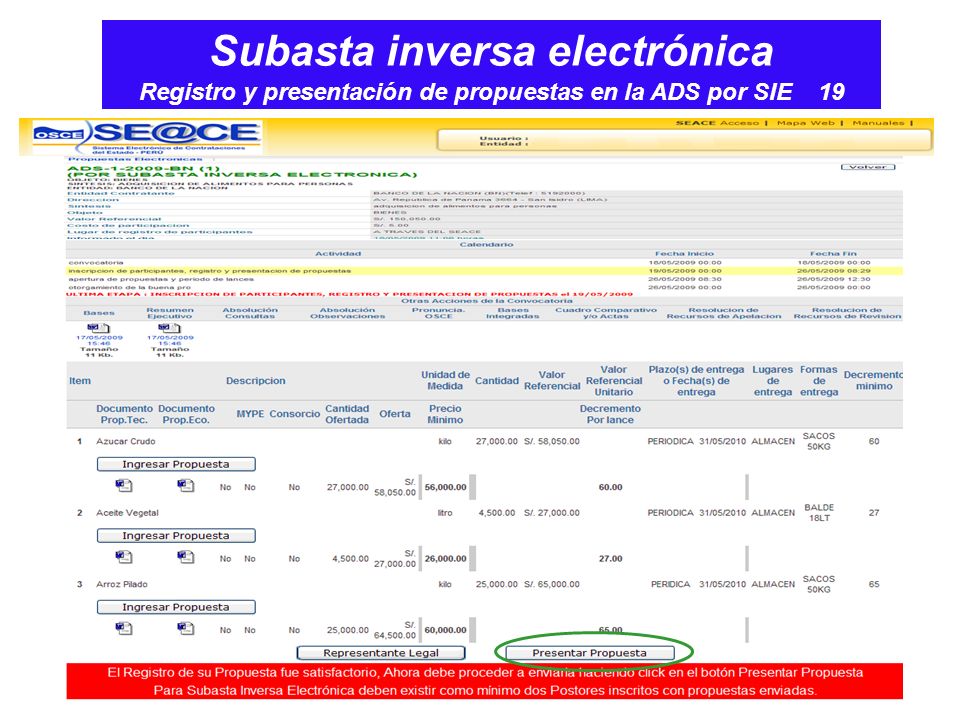Select the Aceite Vegetal item name

[x=127, y=513]
